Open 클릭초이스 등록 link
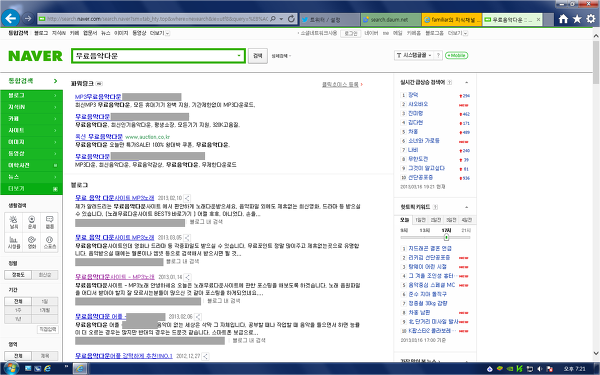Viewport: 600px width, 375px height. click(340, 84)
